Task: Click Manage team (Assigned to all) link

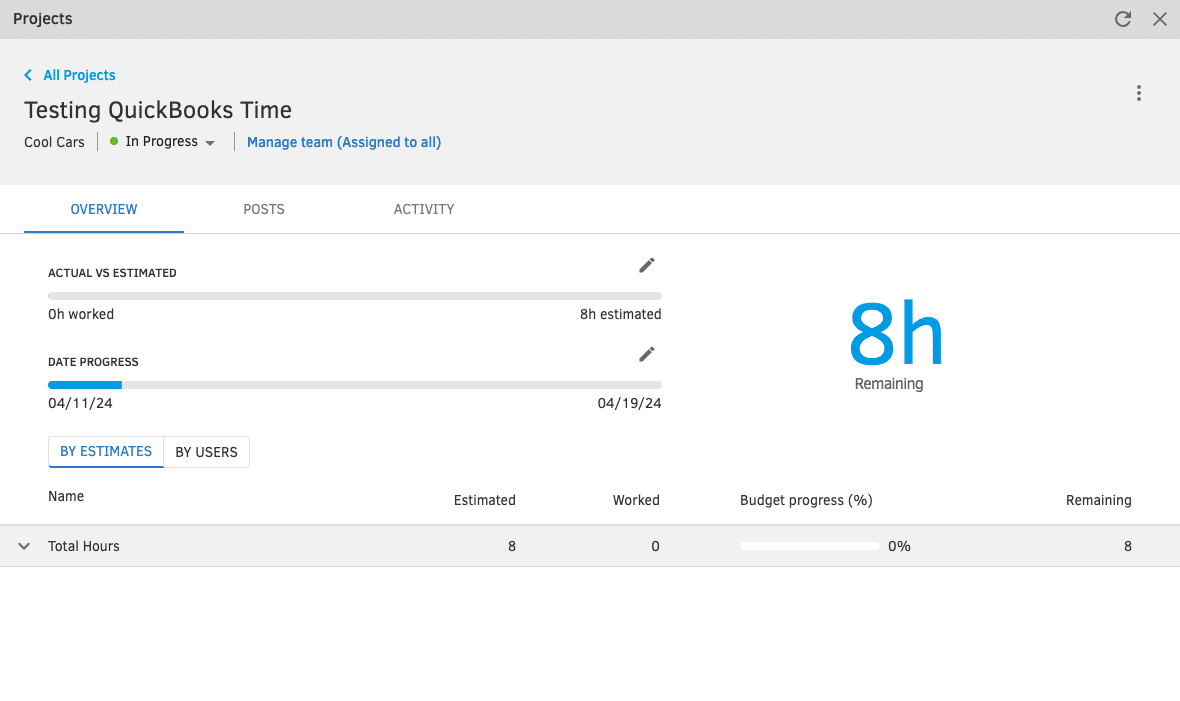Action: [x=344, y=142]
